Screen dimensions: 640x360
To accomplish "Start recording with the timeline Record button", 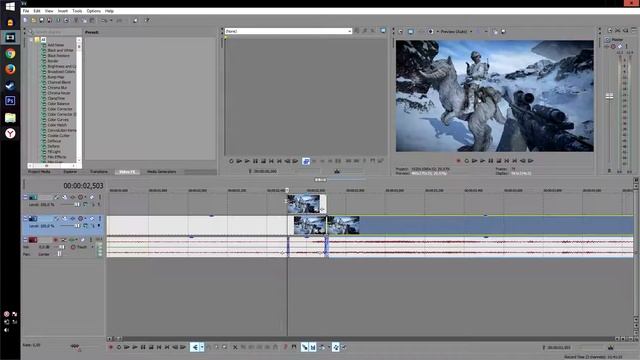I will (x=111, y=347).
